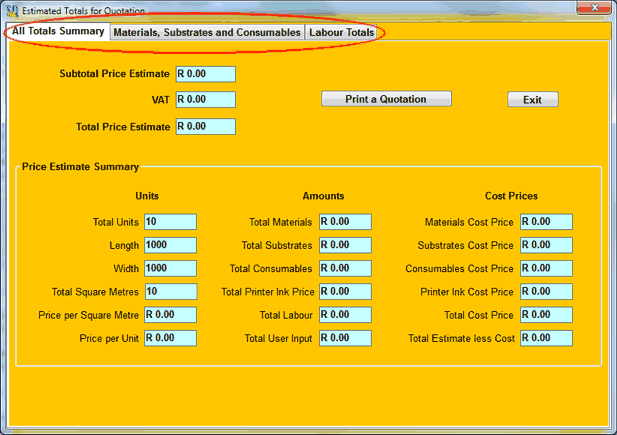Select the VAT amount field
The image size is (617, 435).
(x=205, y=100)
